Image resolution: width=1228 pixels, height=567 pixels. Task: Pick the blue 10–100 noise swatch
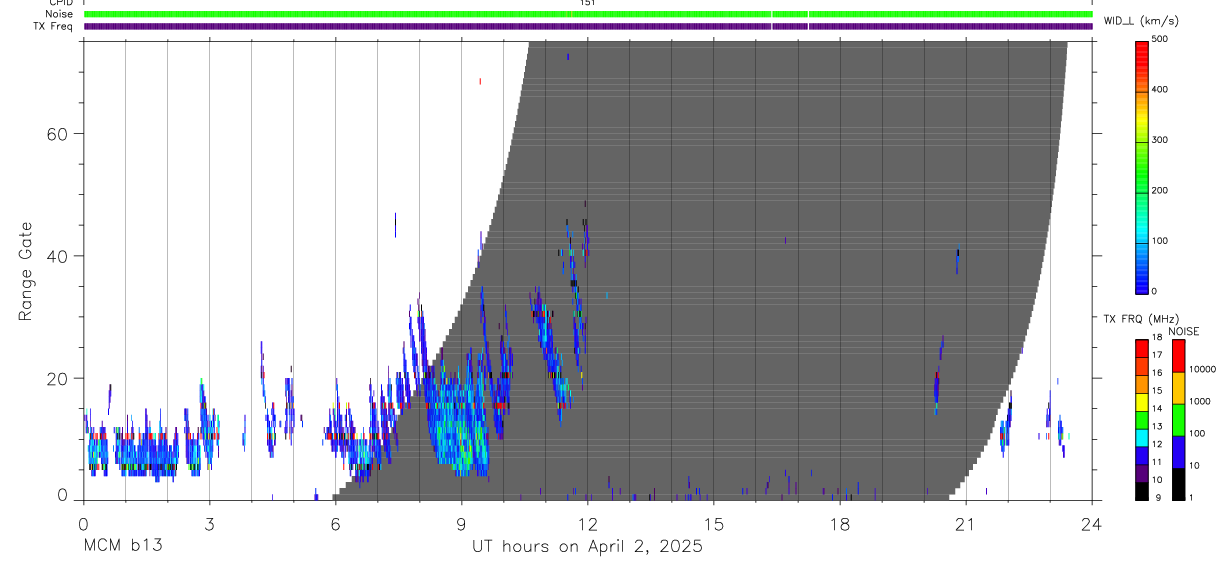click(x=1178, y=452)
